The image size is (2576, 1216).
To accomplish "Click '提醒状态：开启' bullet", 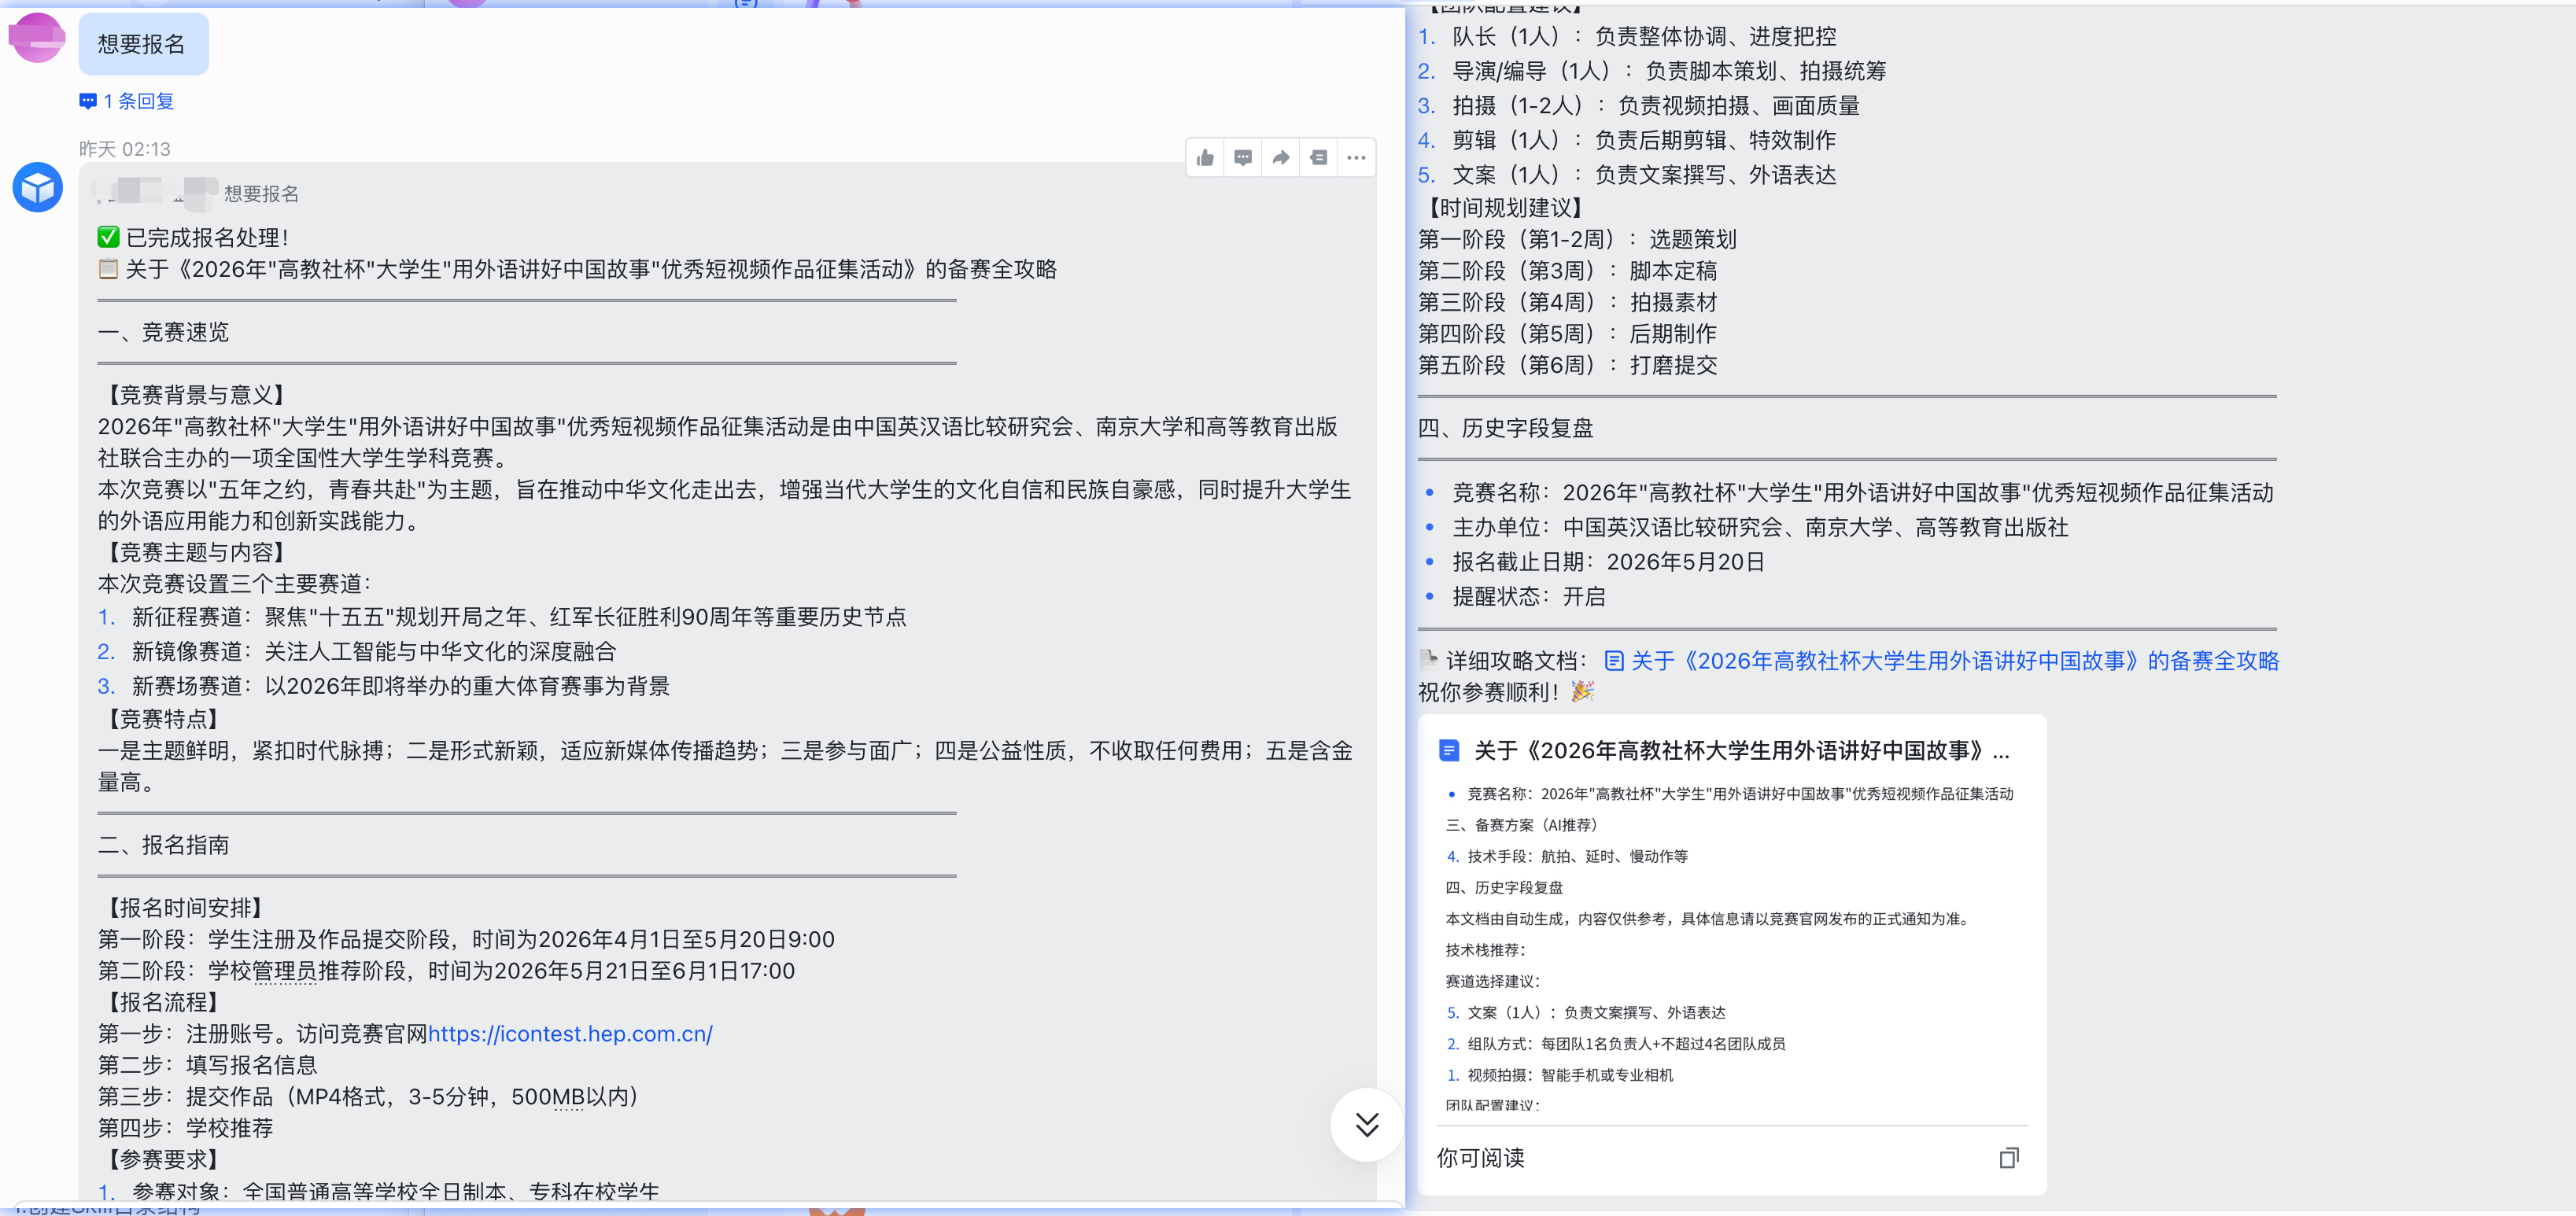I will point(1514,597).
